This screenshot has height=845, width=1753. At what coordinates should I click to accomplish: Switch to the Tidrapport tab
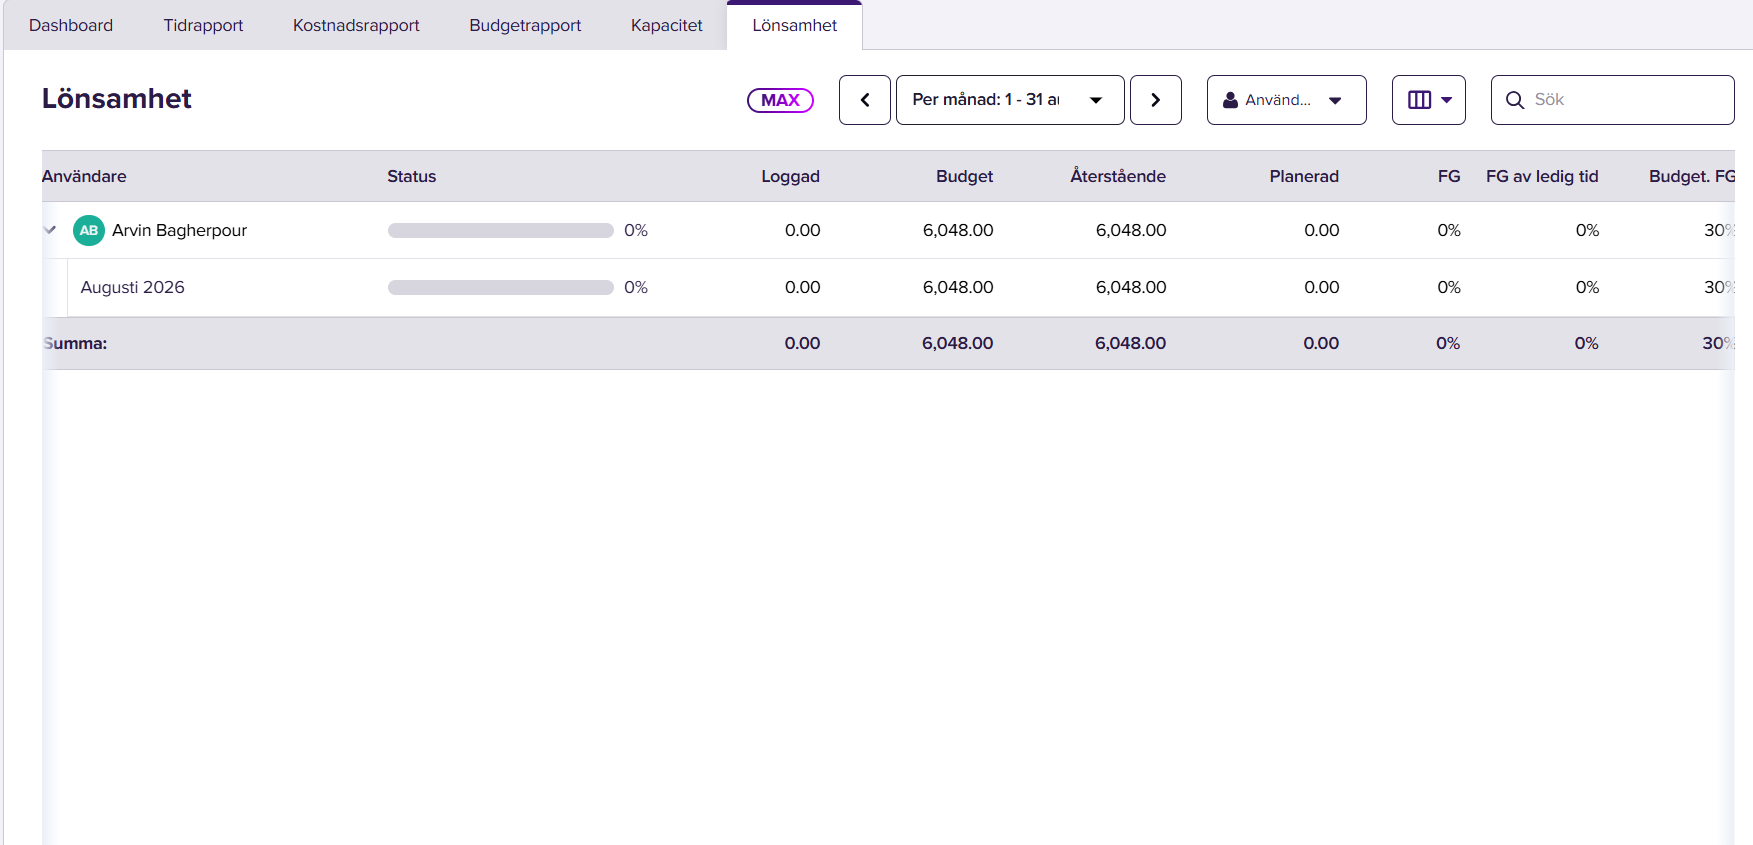point(203,25)
